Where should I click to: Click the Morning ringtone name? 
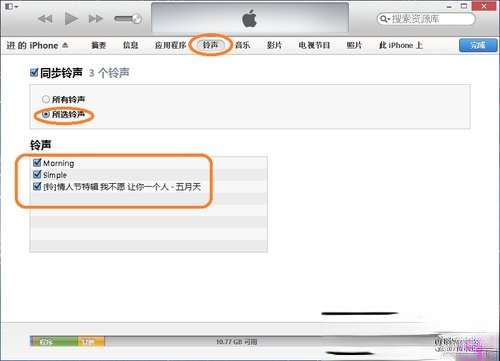(x=59, y=163)
